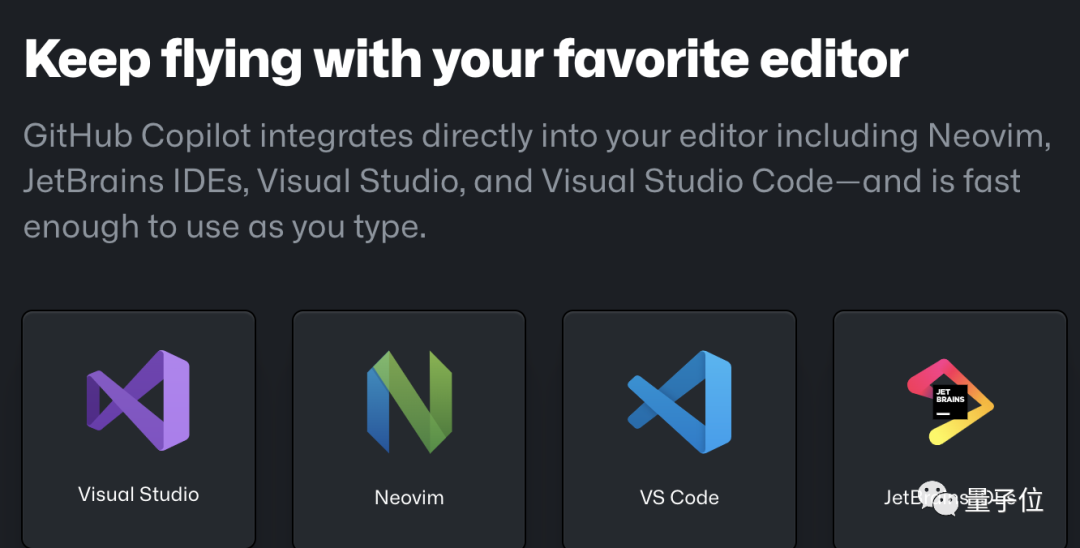Click the purple Visual Studio logo
1080x548 pixels.
(138, 401)
